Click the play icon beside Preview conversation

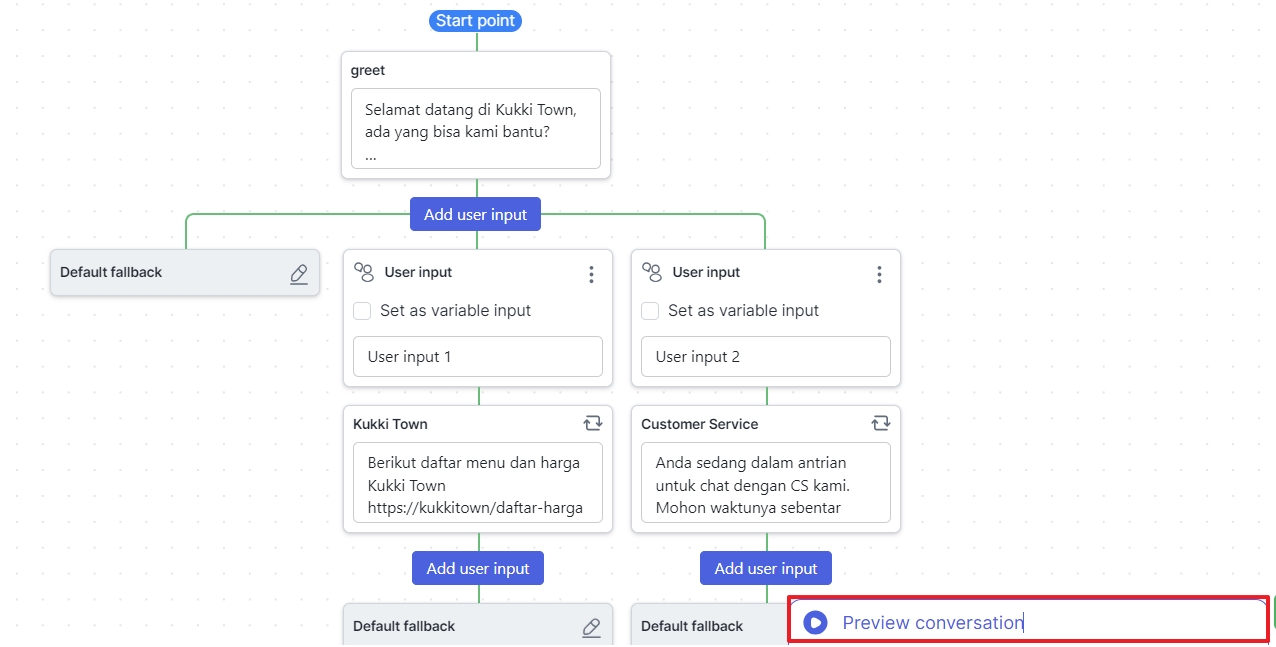(x=815, y=622)
